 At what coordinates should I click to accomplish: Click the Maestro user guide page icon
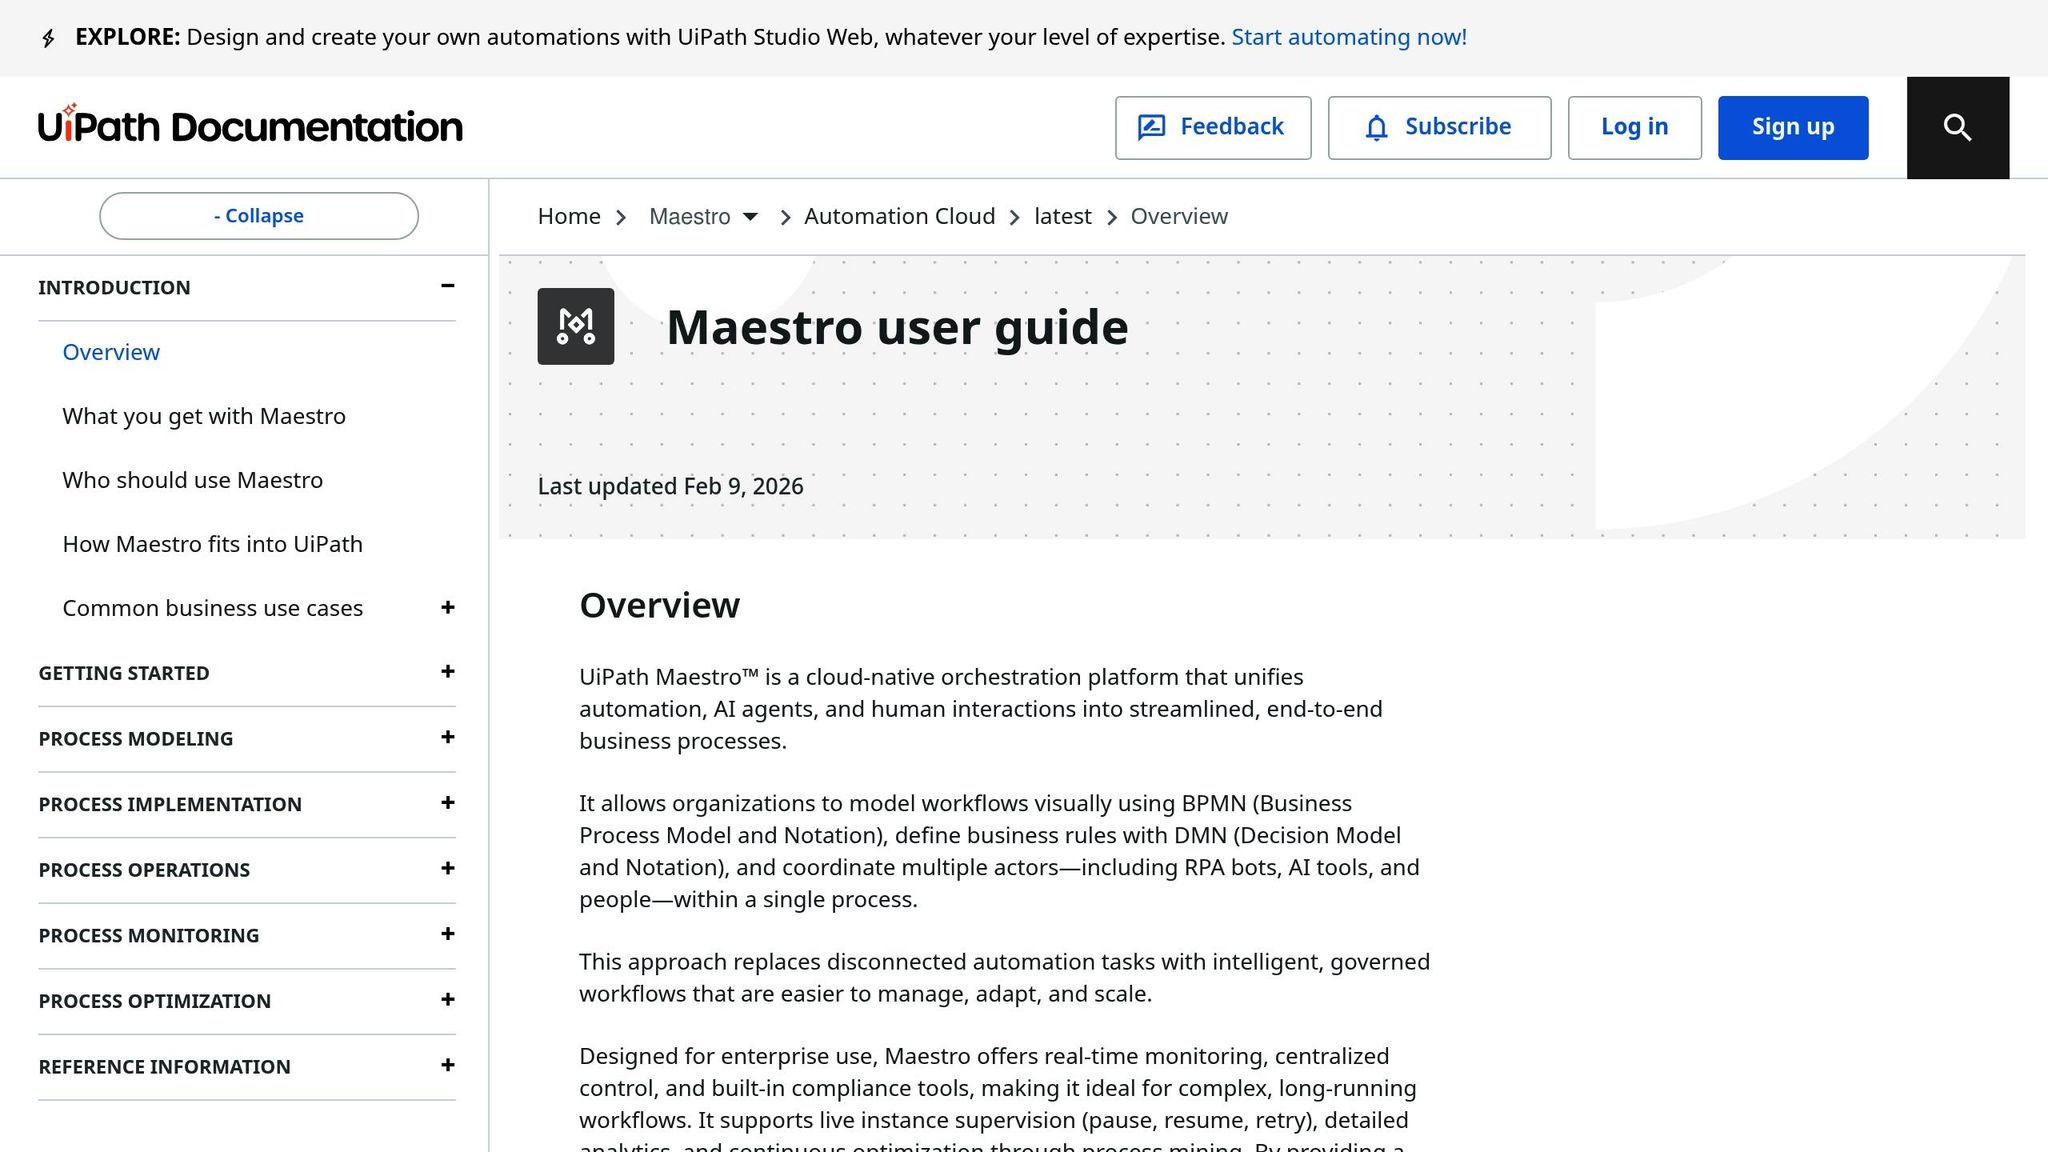point(576,327)
